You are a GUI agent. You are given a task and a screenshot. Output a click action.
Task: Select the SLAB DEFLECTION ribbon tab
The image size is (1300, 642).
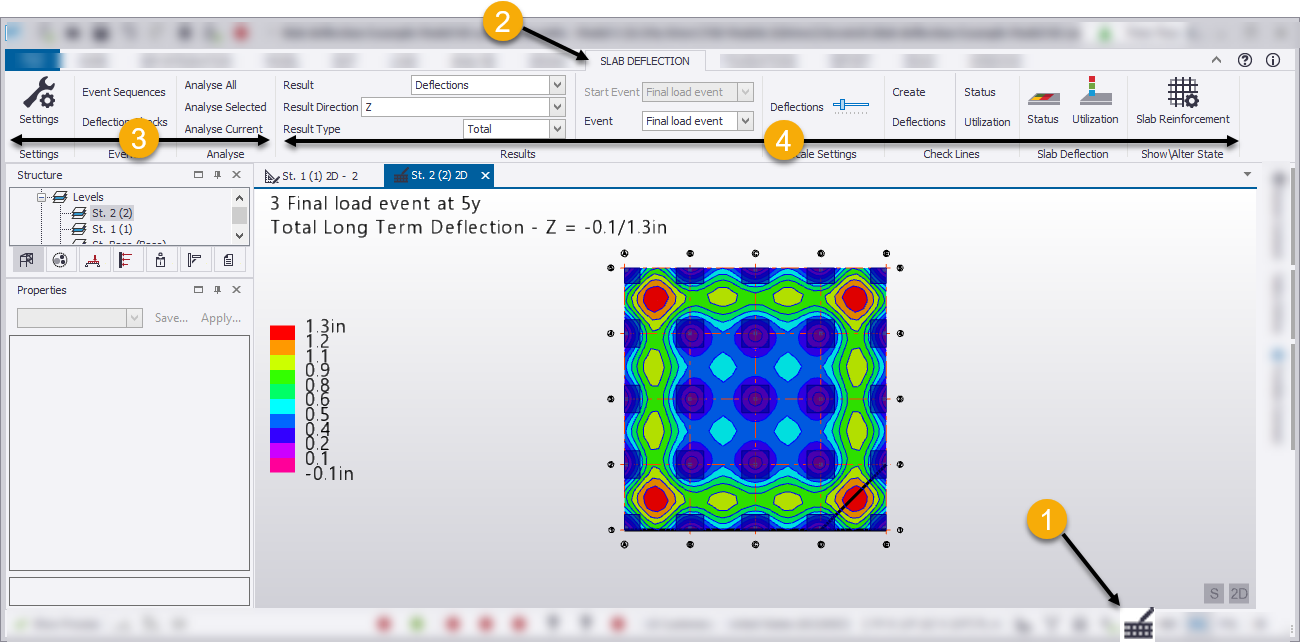click(645, 61)
